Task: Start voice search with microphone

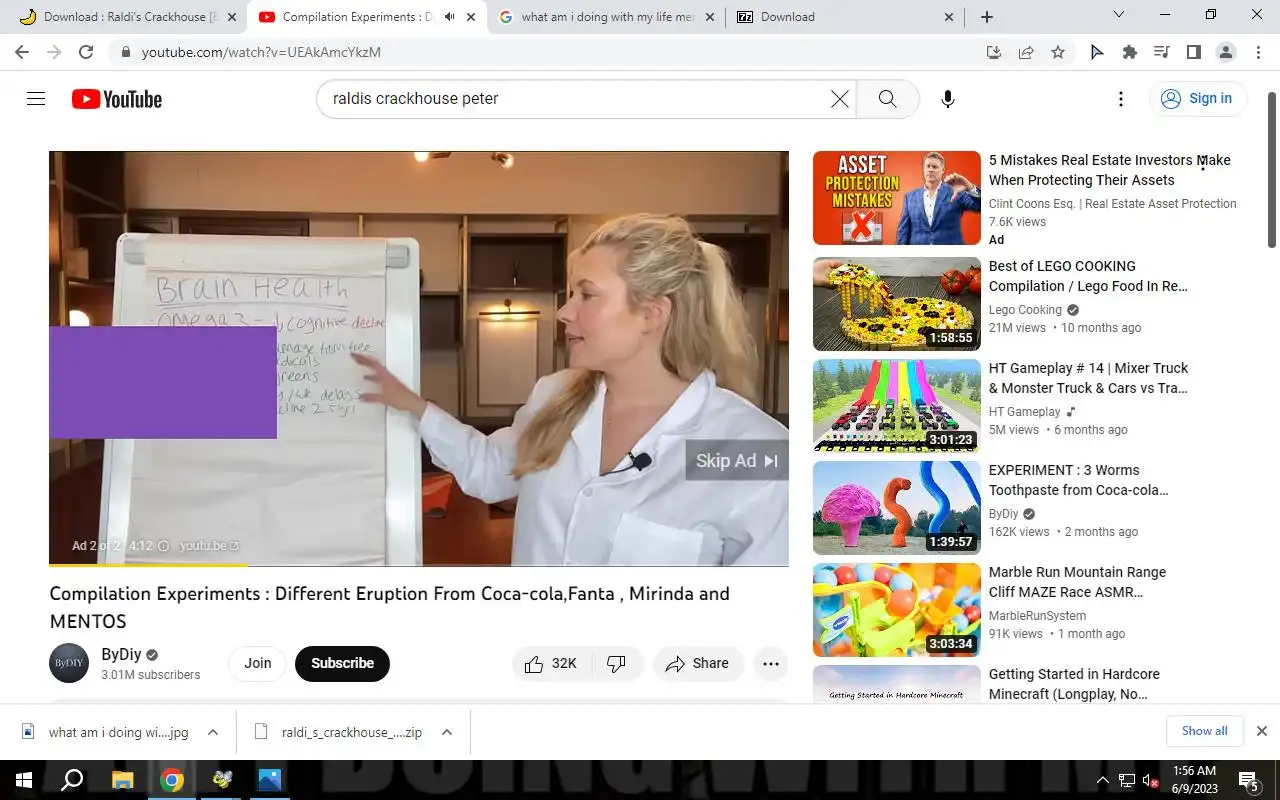Action: coord(948,99)
